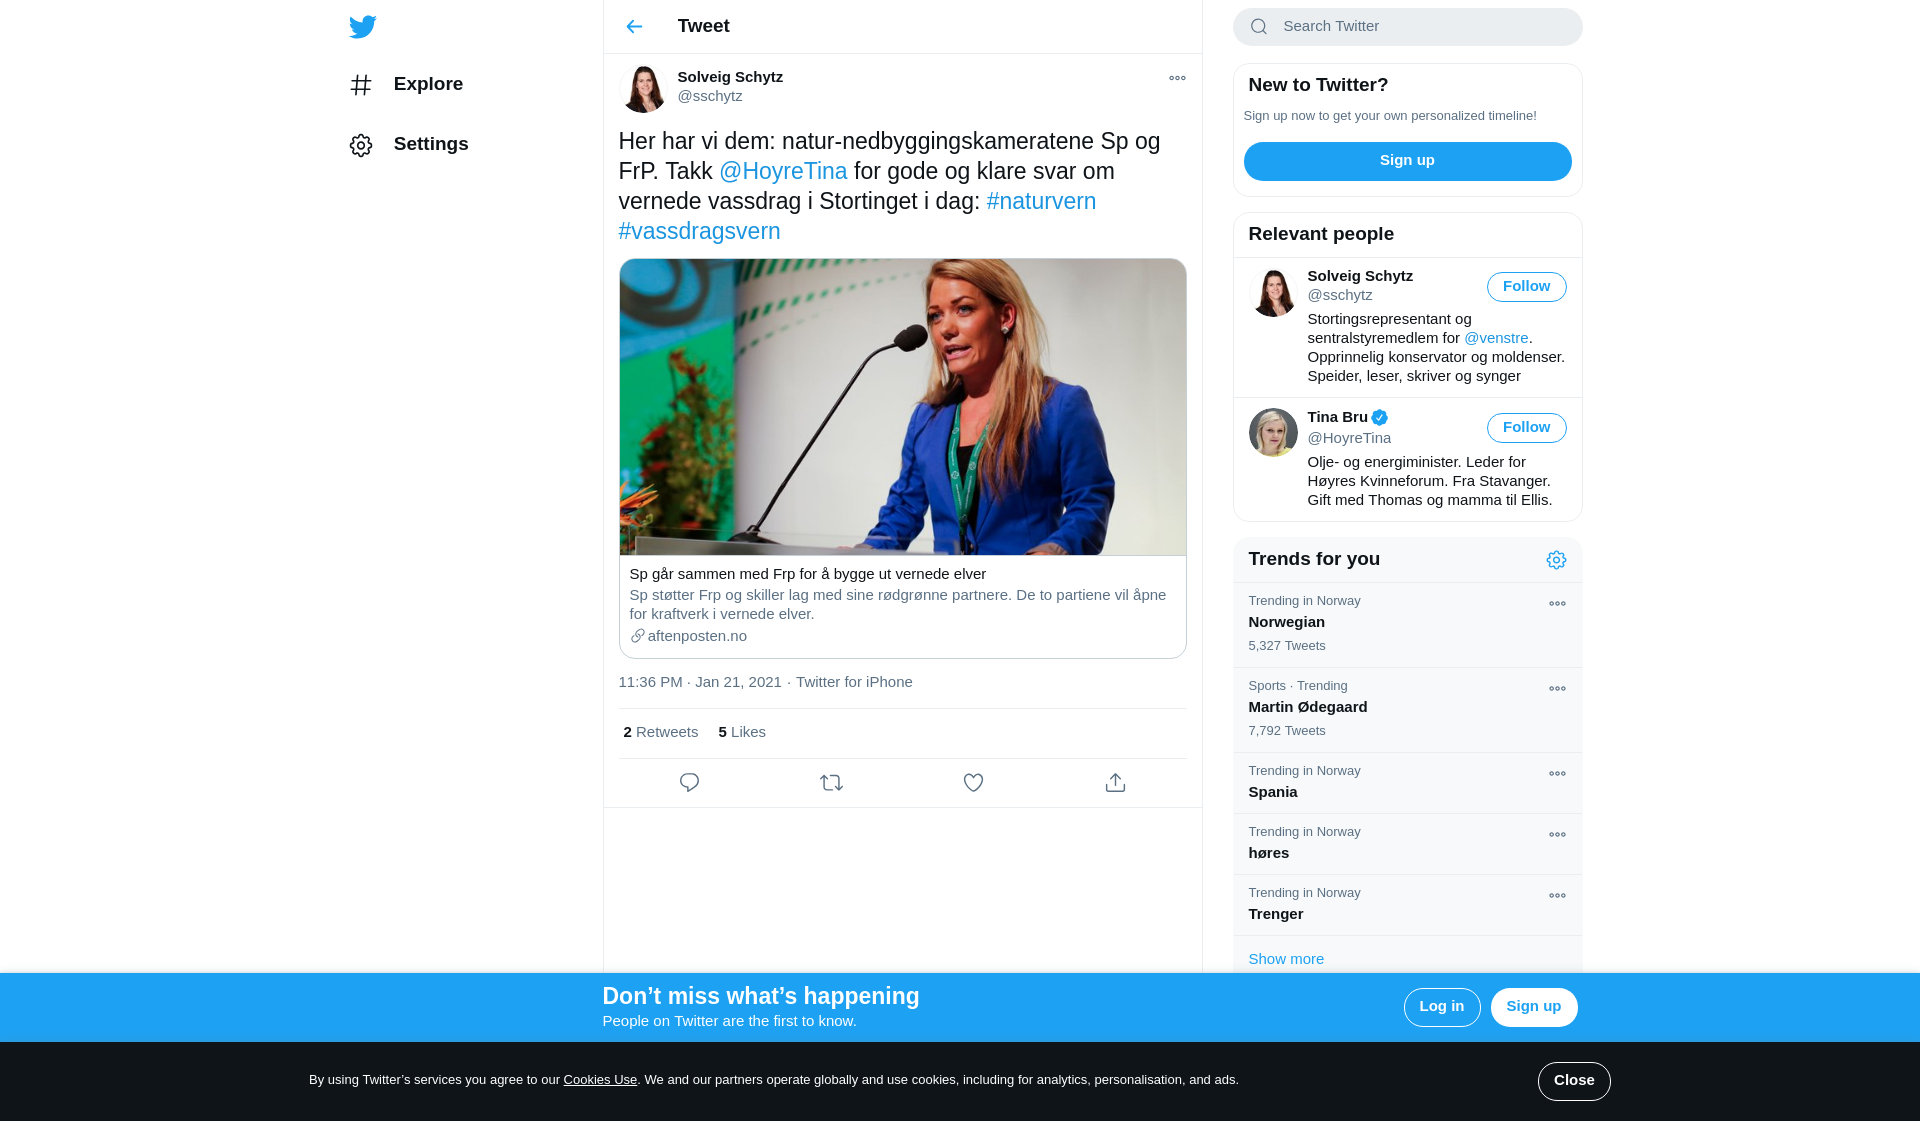Open the aftenposten.no link card
The image size is (1920, 1121).
click(902, 606)
